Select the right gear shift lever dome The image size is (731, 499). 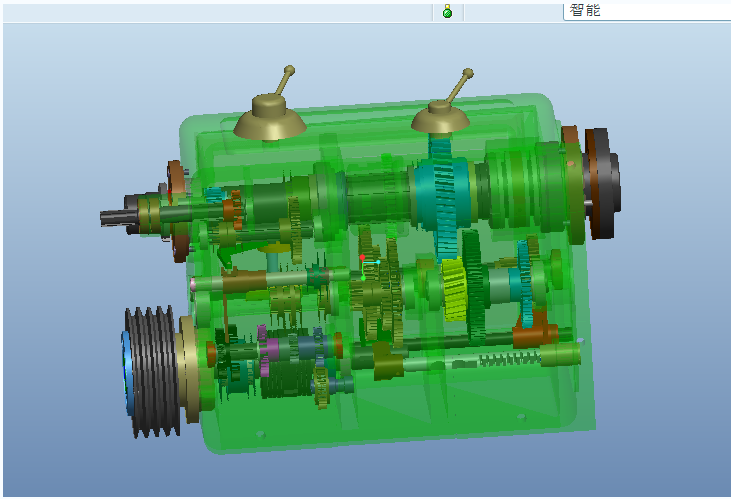pos(440,117)
